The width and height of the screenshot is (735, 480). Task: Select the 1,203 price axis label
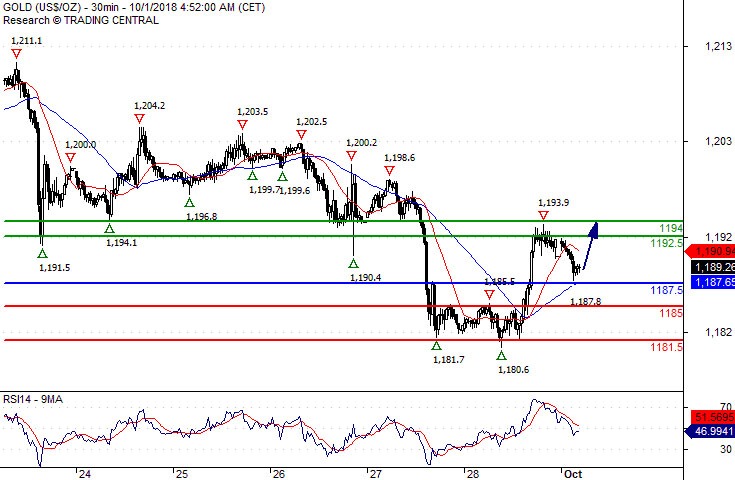tap(718, 141)
